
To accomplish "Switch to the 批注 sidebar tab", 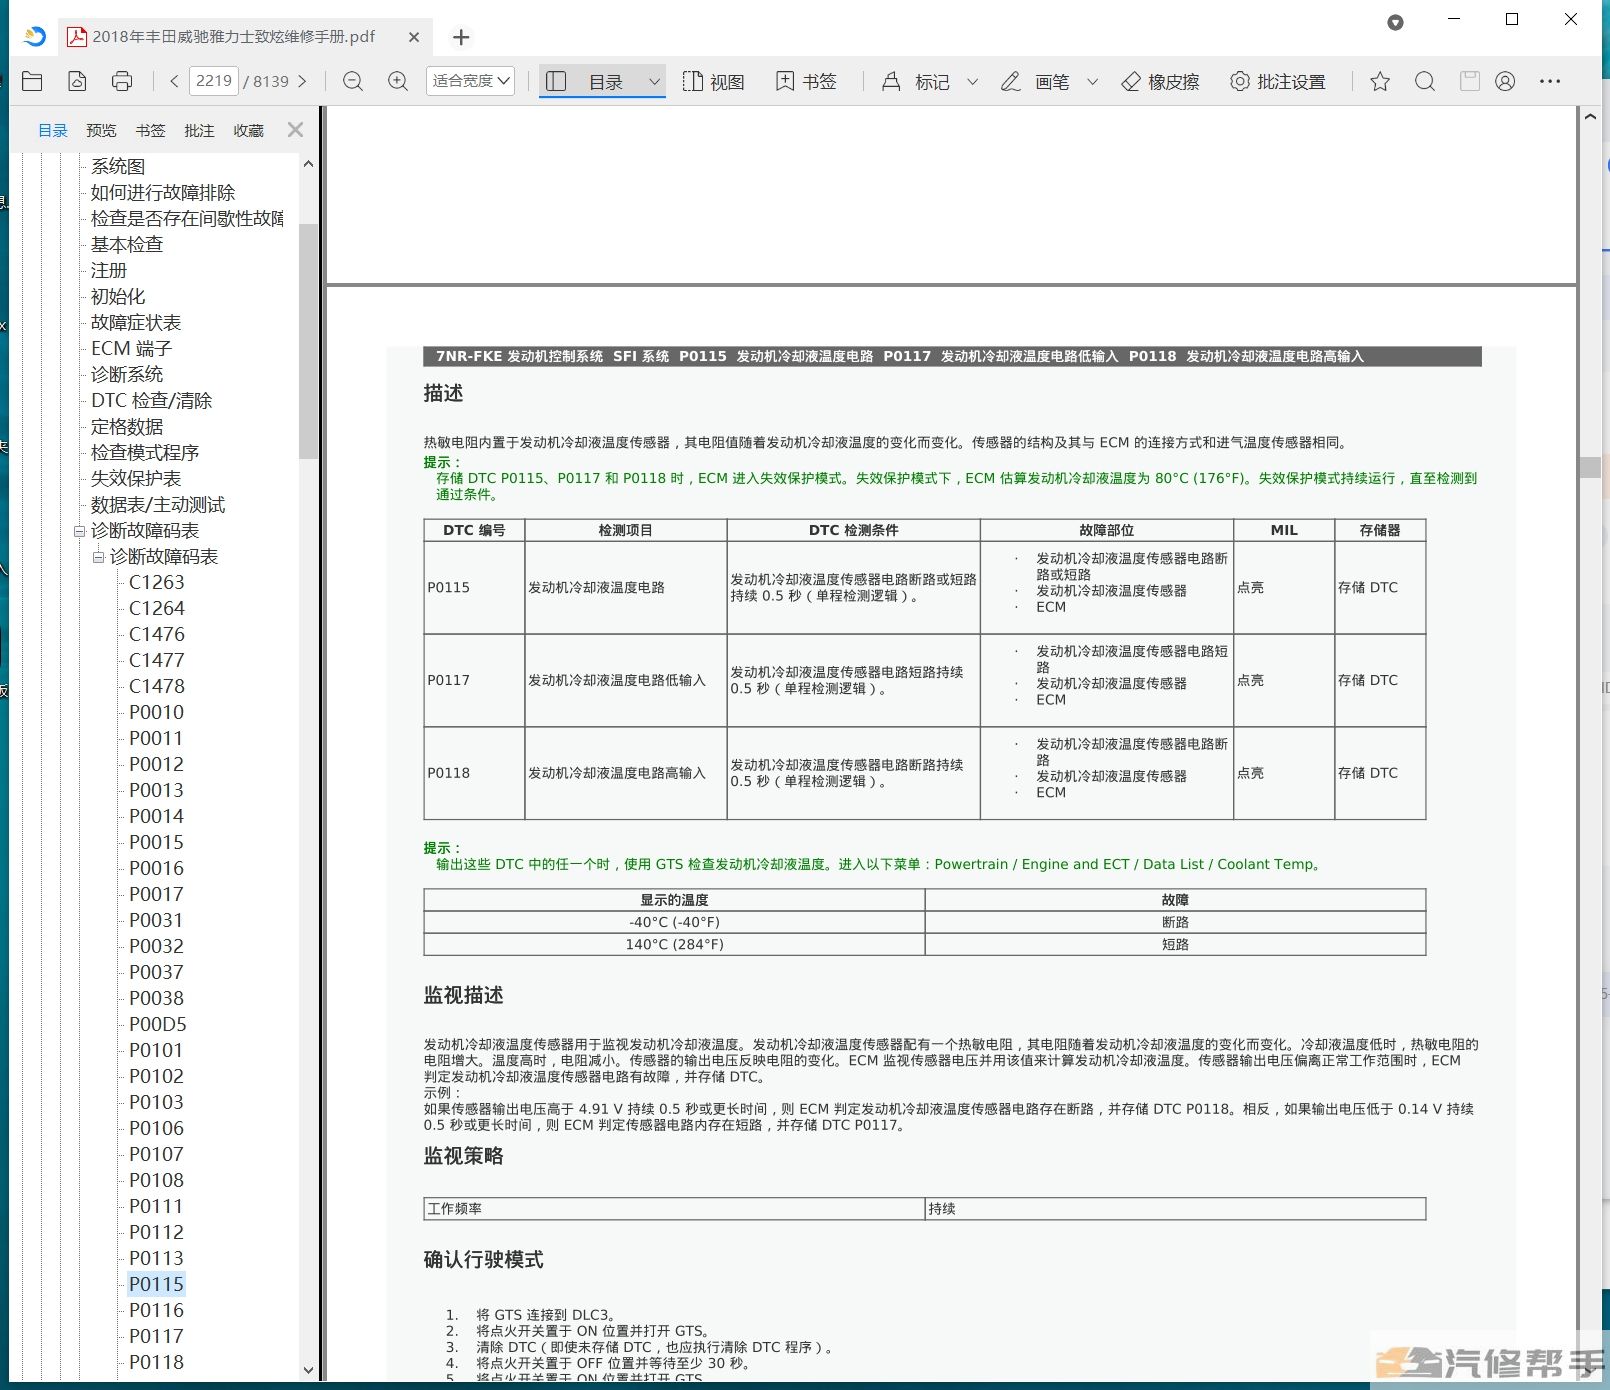I will [x=199, y=130].
